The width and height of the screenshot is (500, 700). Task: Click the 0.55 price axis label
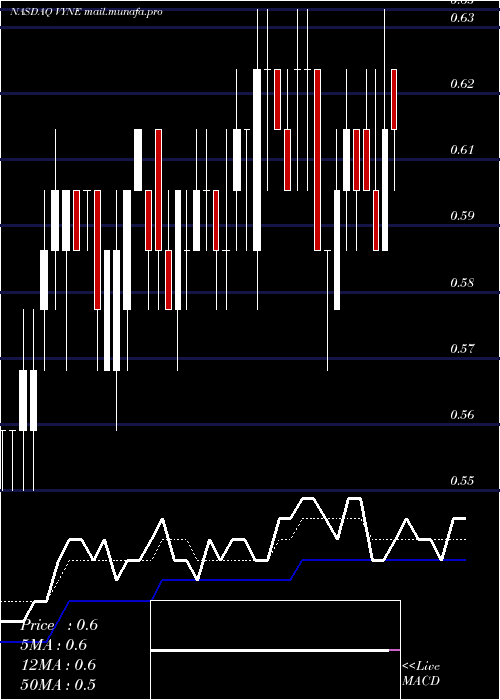click(x=462, y=481)
